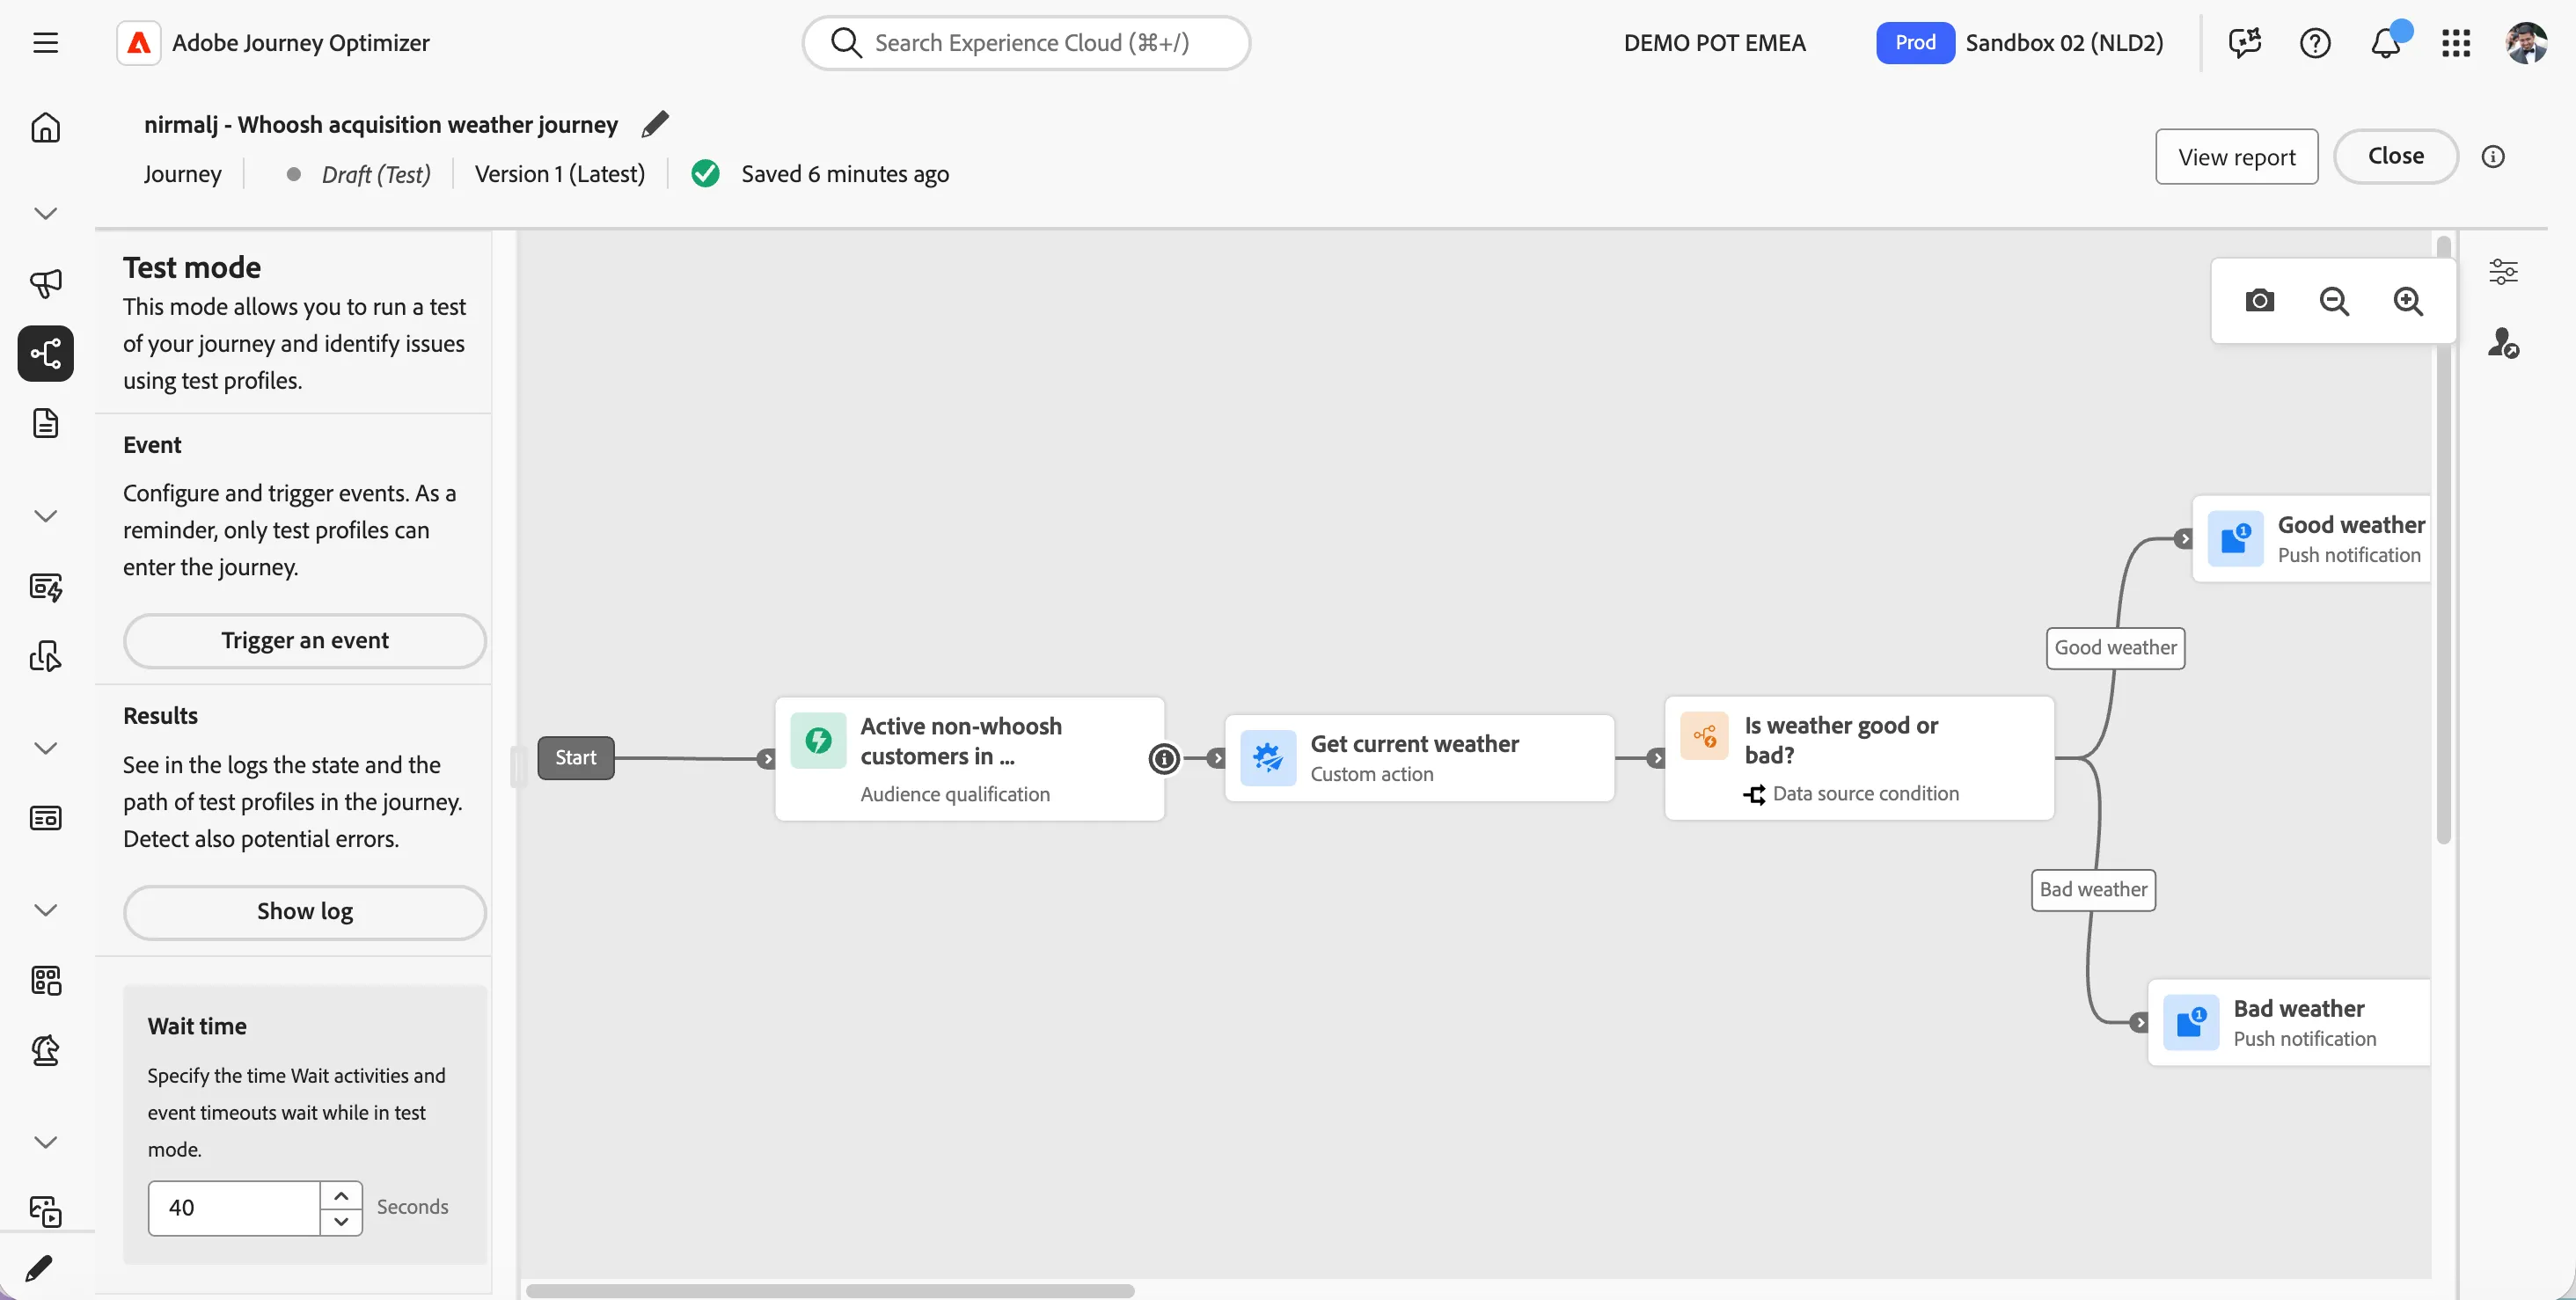Open the feedback chat icon in header

2245,43
